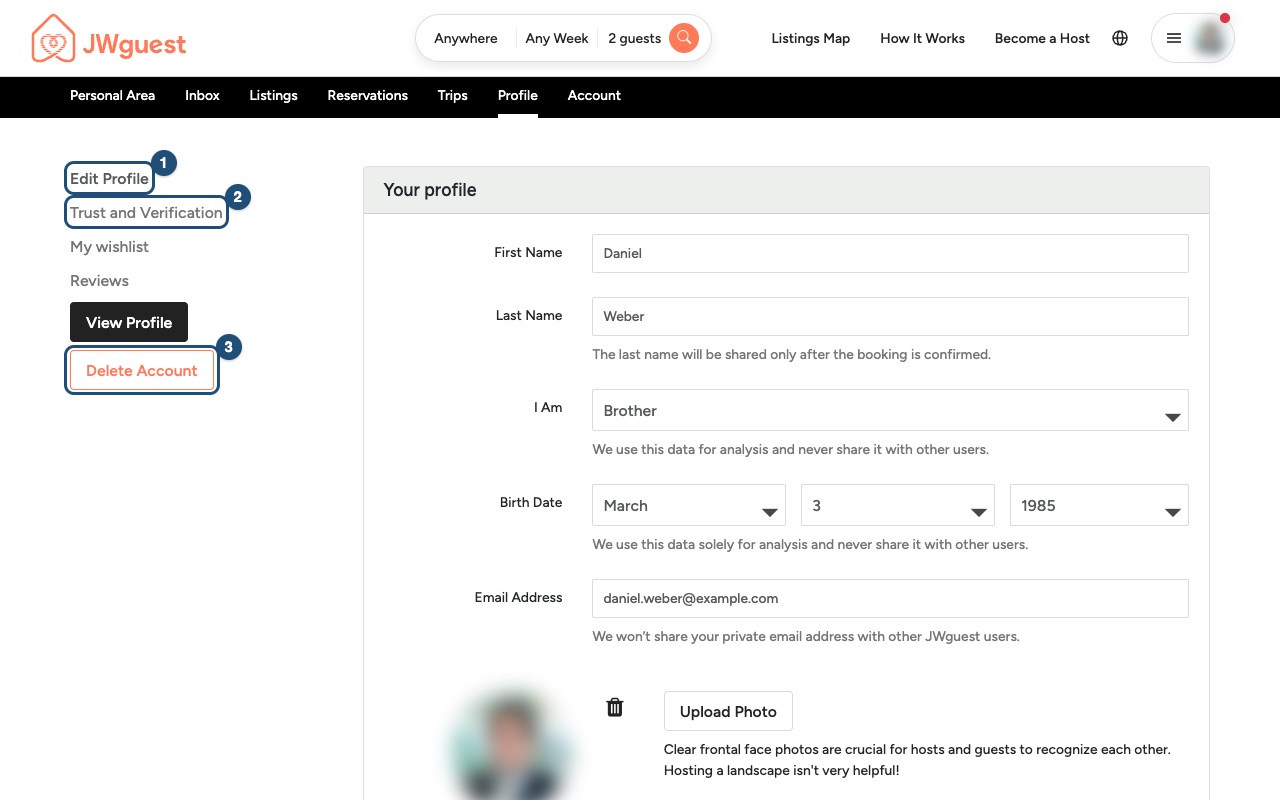Screen dimensions: 1280x800
Task: Open My wishlist link
Action: 109,247
